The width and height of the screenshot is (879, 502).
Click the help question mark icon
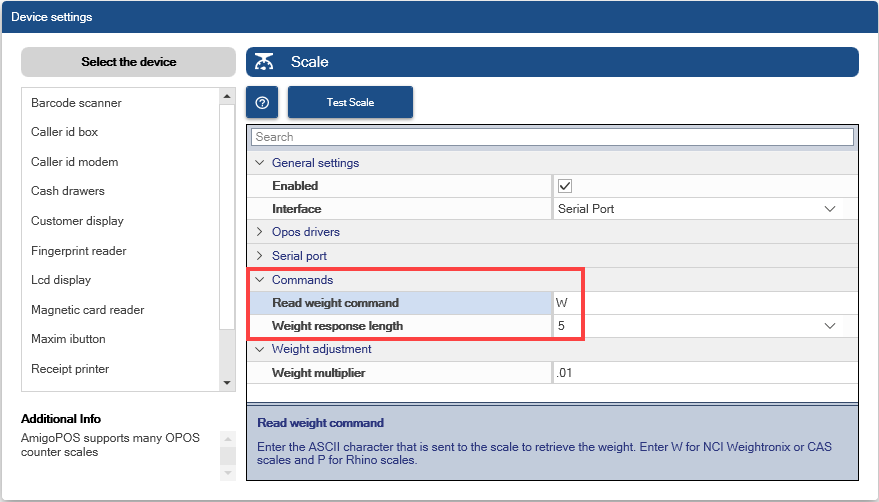pyautogui.click(x=262, y=103)
